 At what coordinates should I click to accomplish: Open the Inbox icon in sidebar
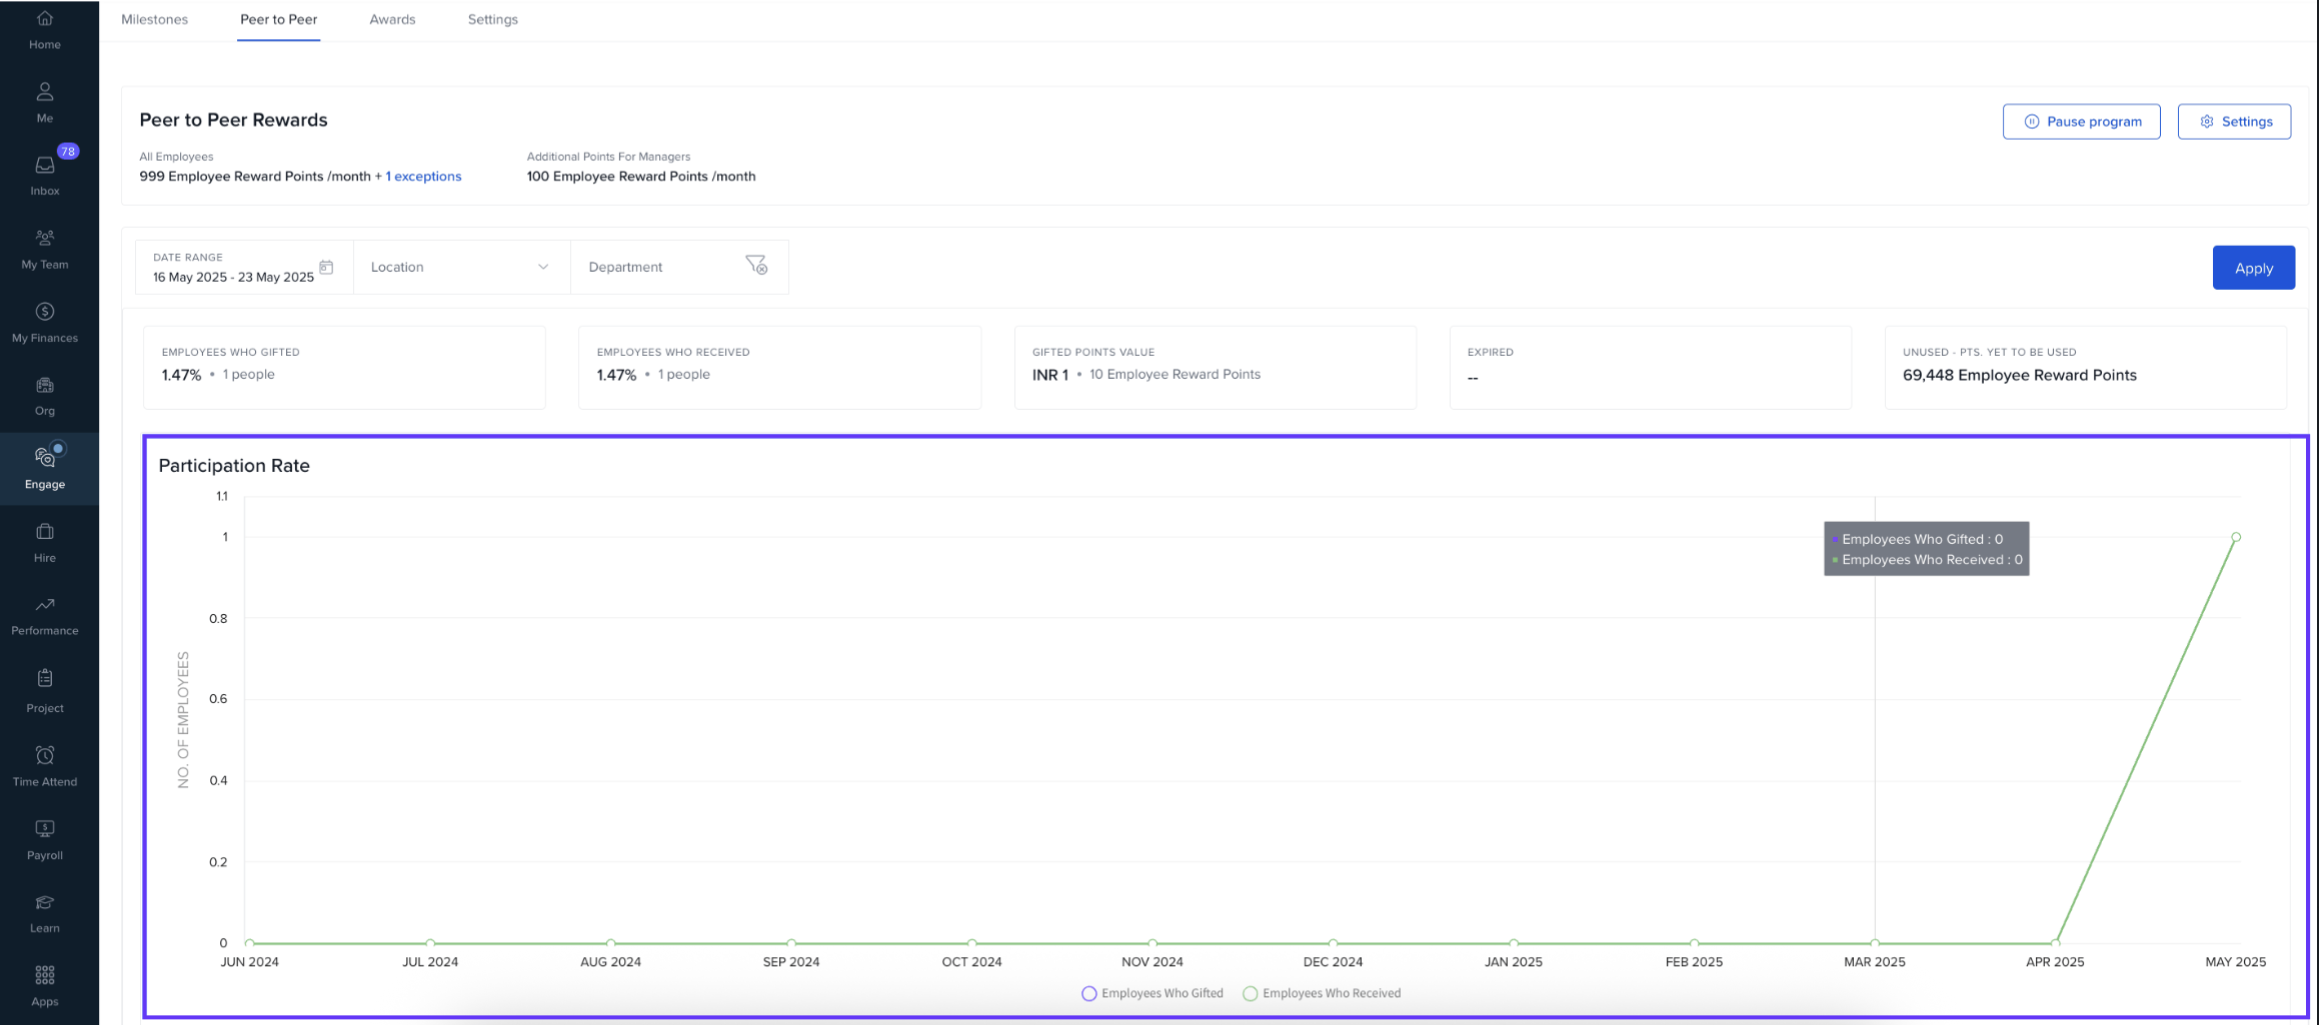(x=45, y=166)
